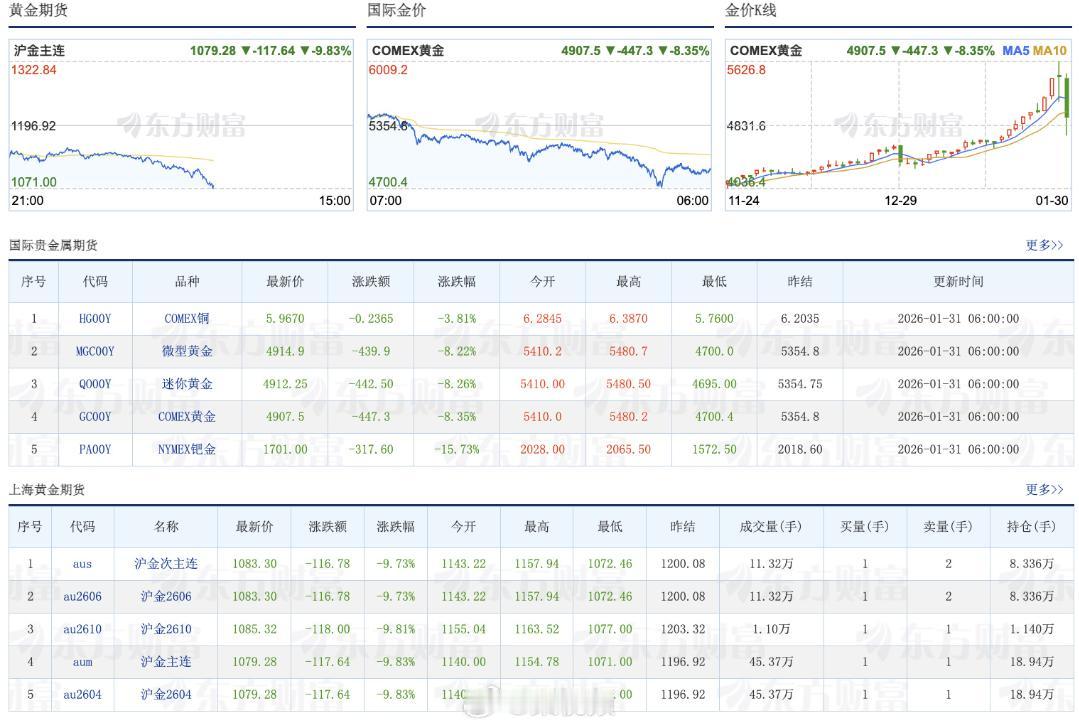Click the MA5 legend label

pyautogui.click(x=1016, y=50)
